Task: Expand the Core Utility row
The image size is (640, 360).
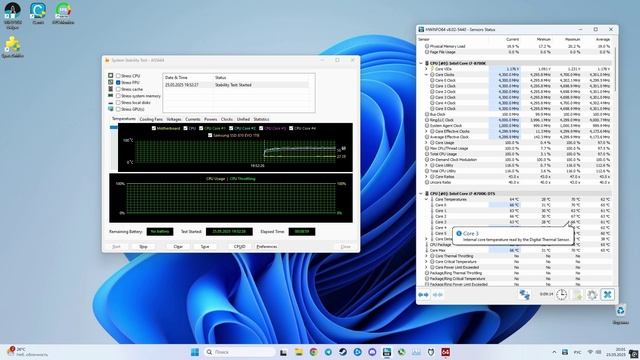Action: [427, 165]
